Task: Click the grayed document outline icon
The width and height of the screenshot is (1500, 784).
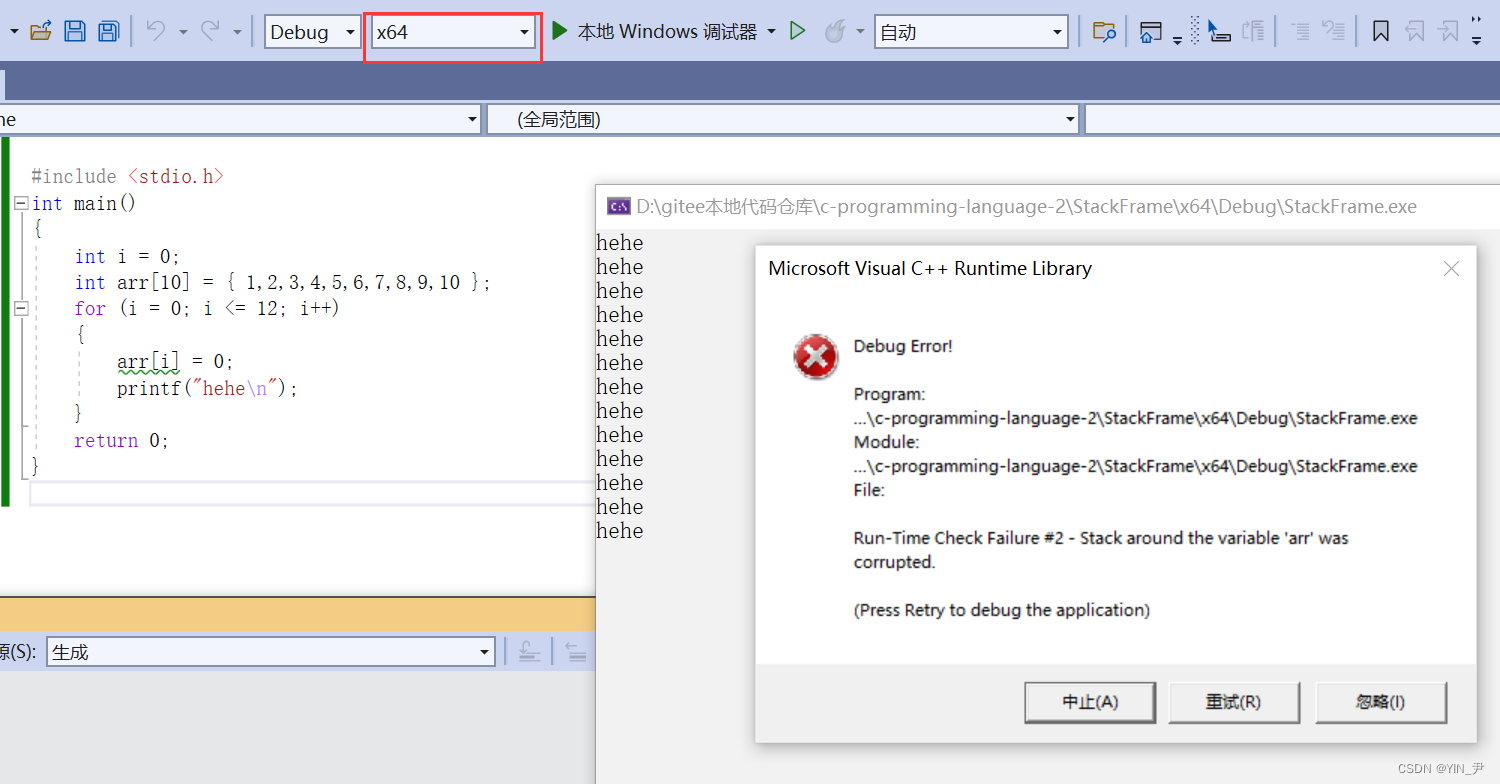Action: point(1253,31)
